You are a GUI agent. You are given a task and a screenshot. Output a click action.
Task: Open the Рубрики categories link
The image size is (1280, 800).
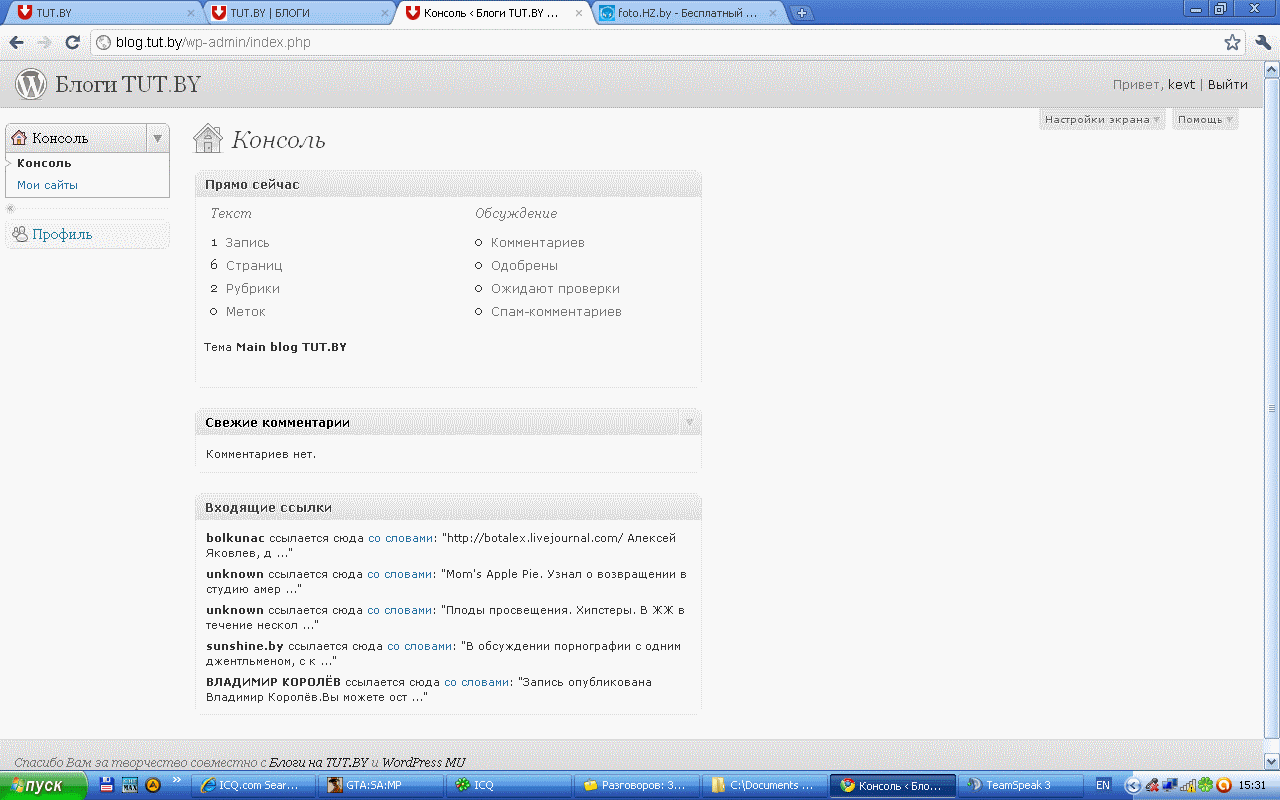pos(253,288)
